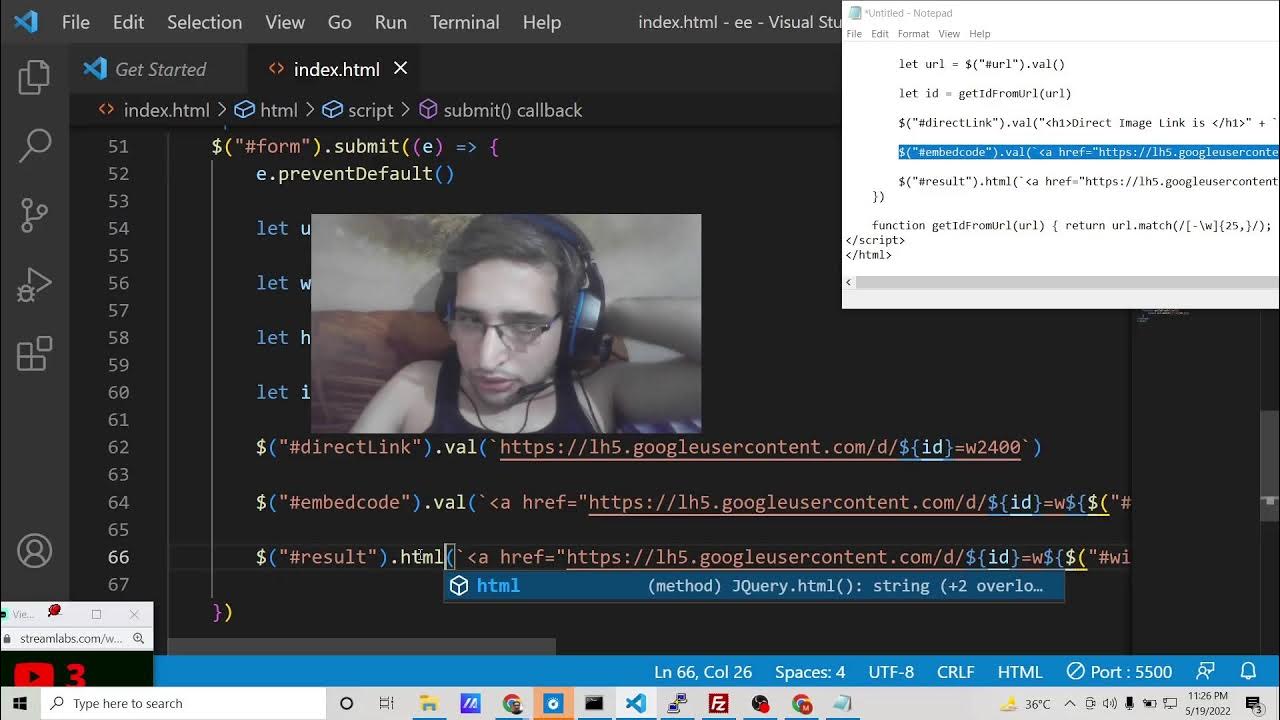
Task: Switch to the Get Started tab
Action: pyautogui.click(x=159, y=69)
